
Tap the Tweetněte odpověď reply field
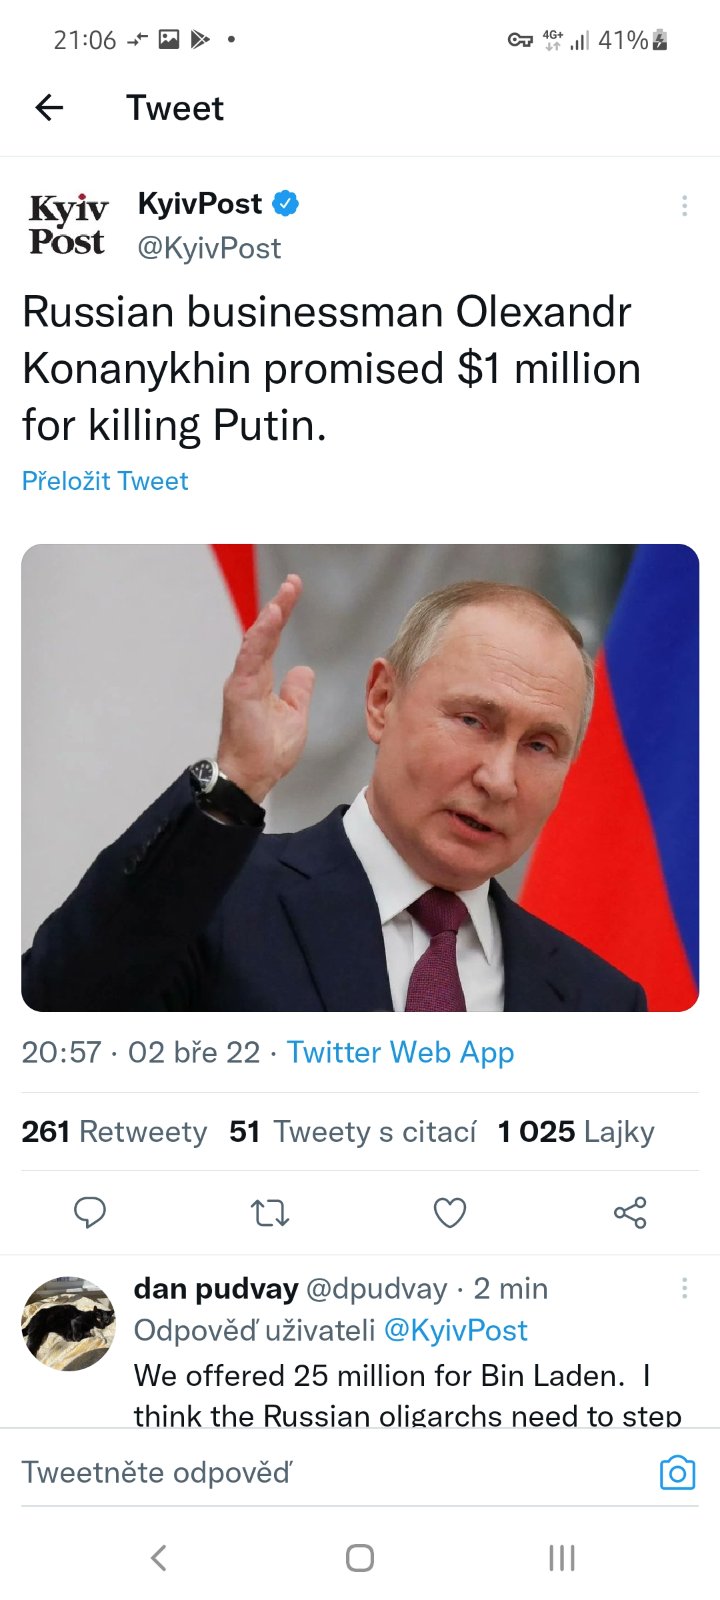point(300,1473)
